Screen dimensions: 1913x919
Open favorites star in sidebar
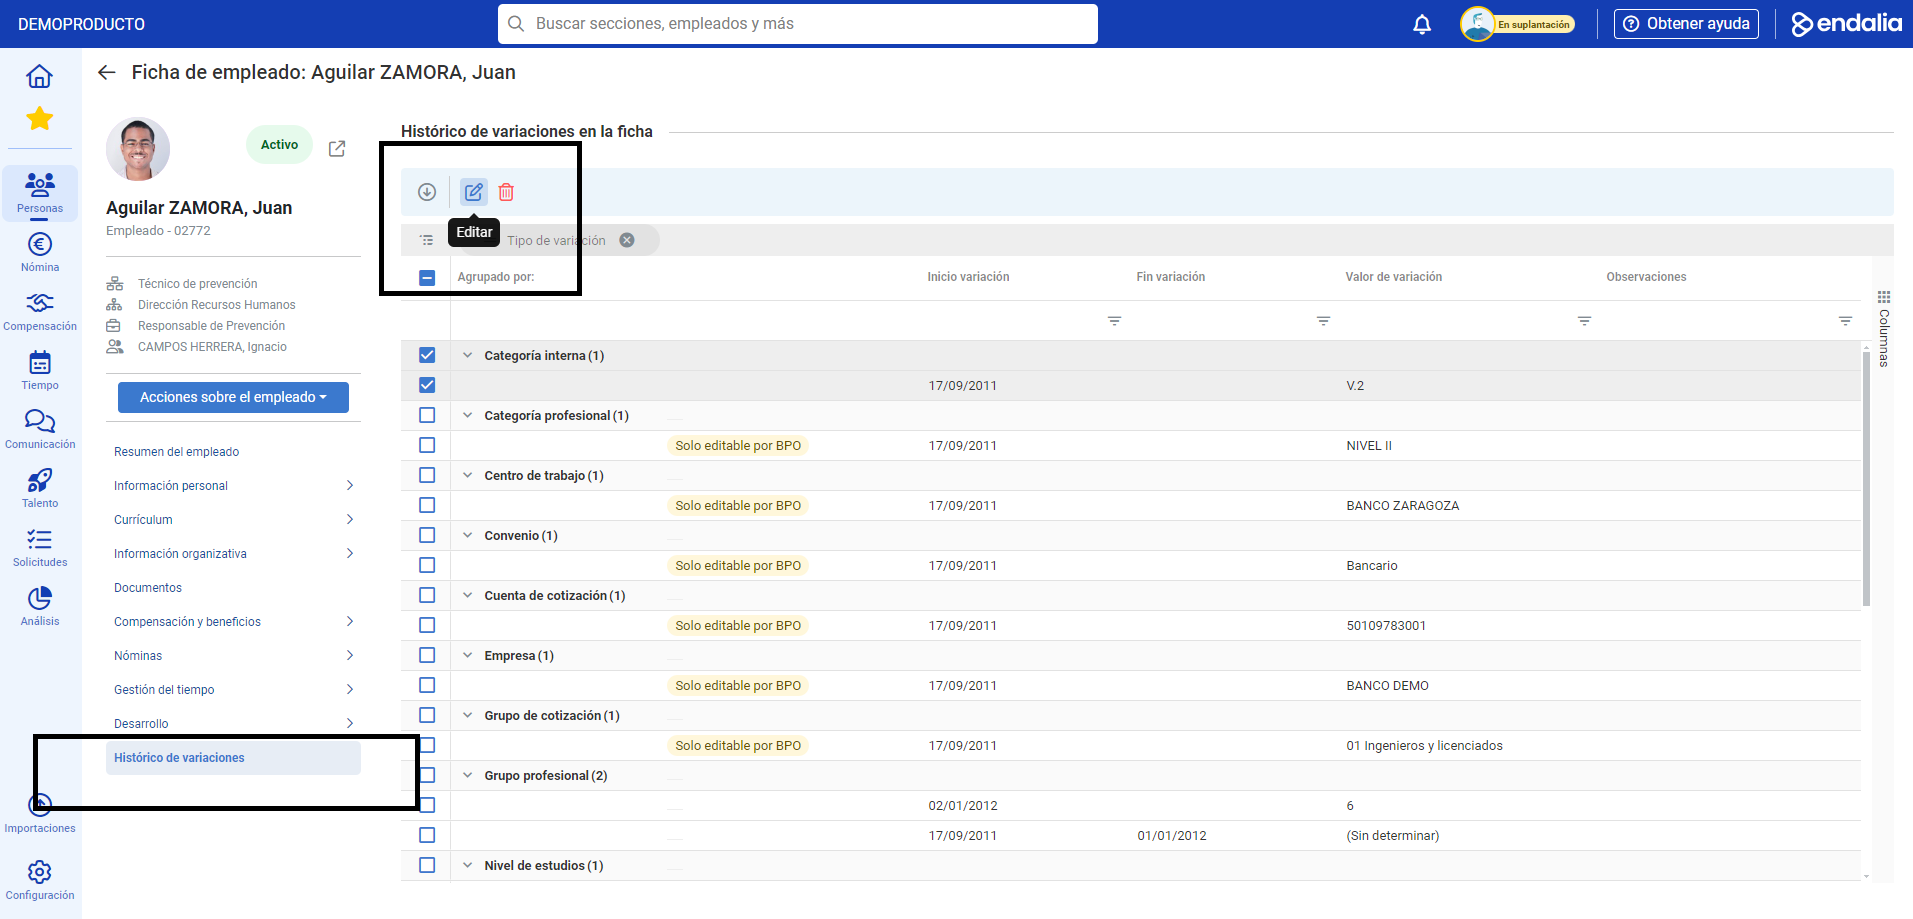point(40,119)
